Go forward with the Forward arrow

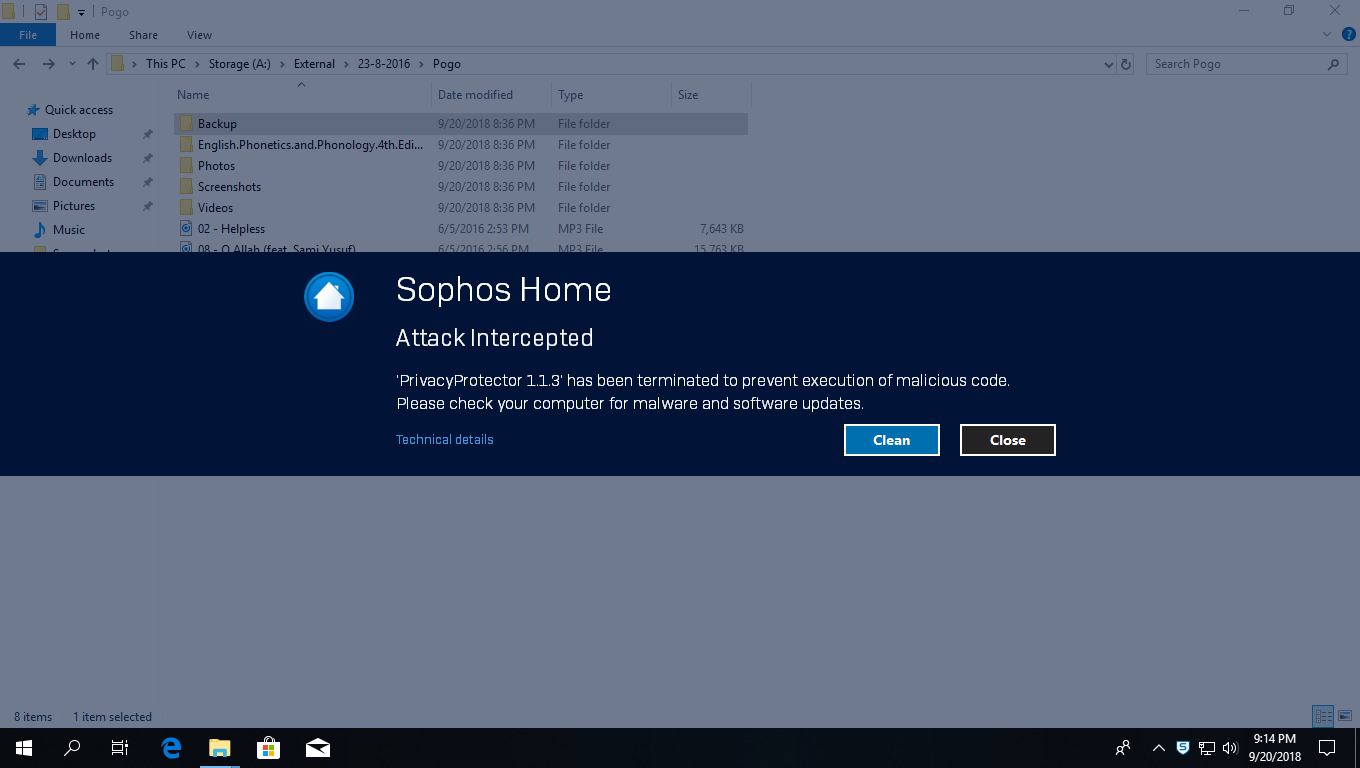tap(48, 64)
